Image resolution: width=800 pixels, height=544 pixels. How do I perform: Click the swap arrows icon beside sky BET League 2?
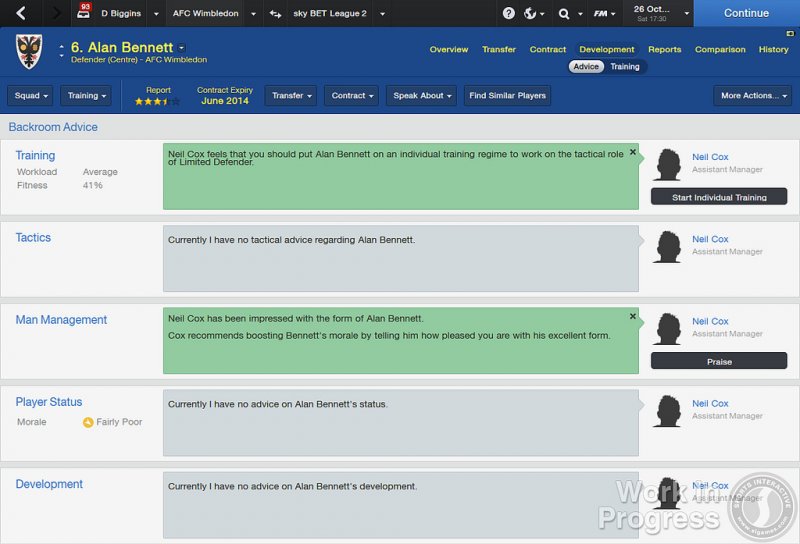pyautogui.click(x=276, y=13)
